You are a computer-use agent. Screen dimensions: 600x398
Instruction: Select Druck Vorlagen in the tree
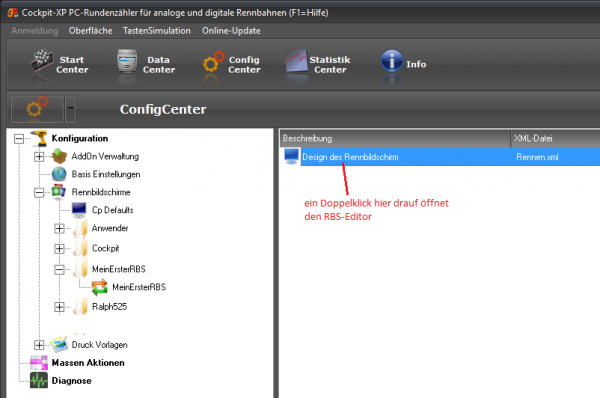[99, 344]
